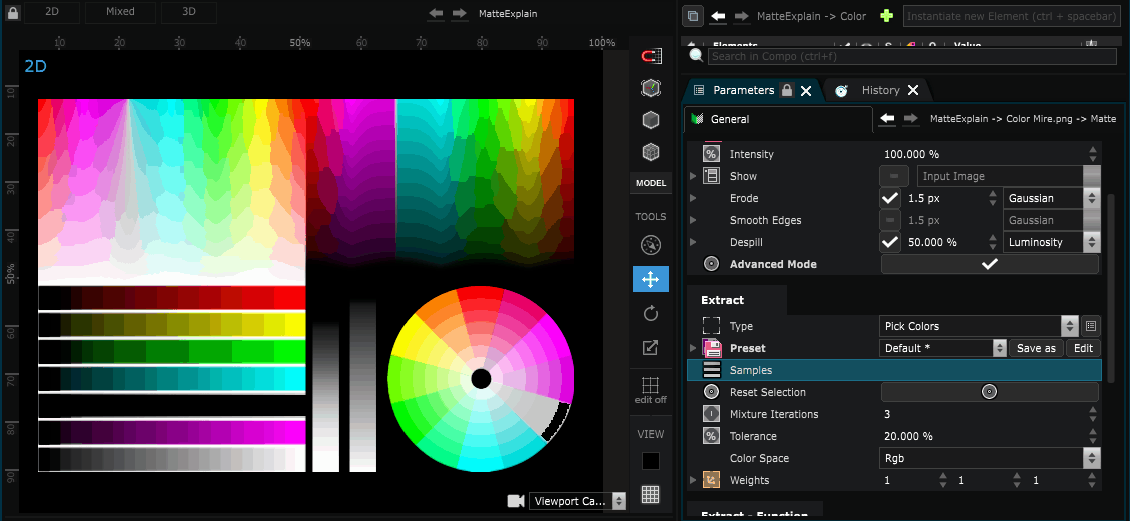
Task: Enable the Smooth Edges checkbox
Action: coord(889,220)
